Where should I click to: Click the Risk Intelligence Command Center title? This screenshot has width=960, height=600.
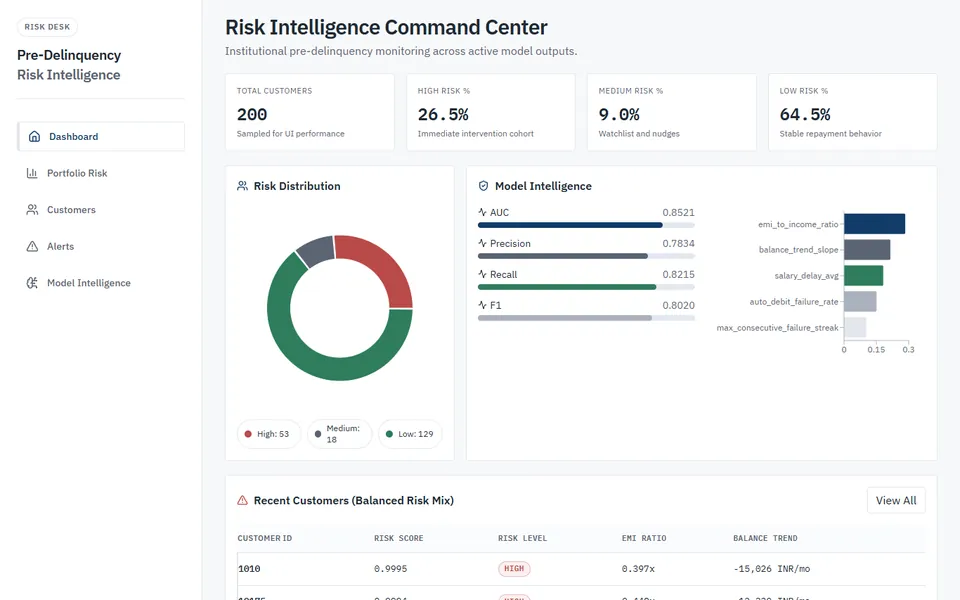pos(386,27)
